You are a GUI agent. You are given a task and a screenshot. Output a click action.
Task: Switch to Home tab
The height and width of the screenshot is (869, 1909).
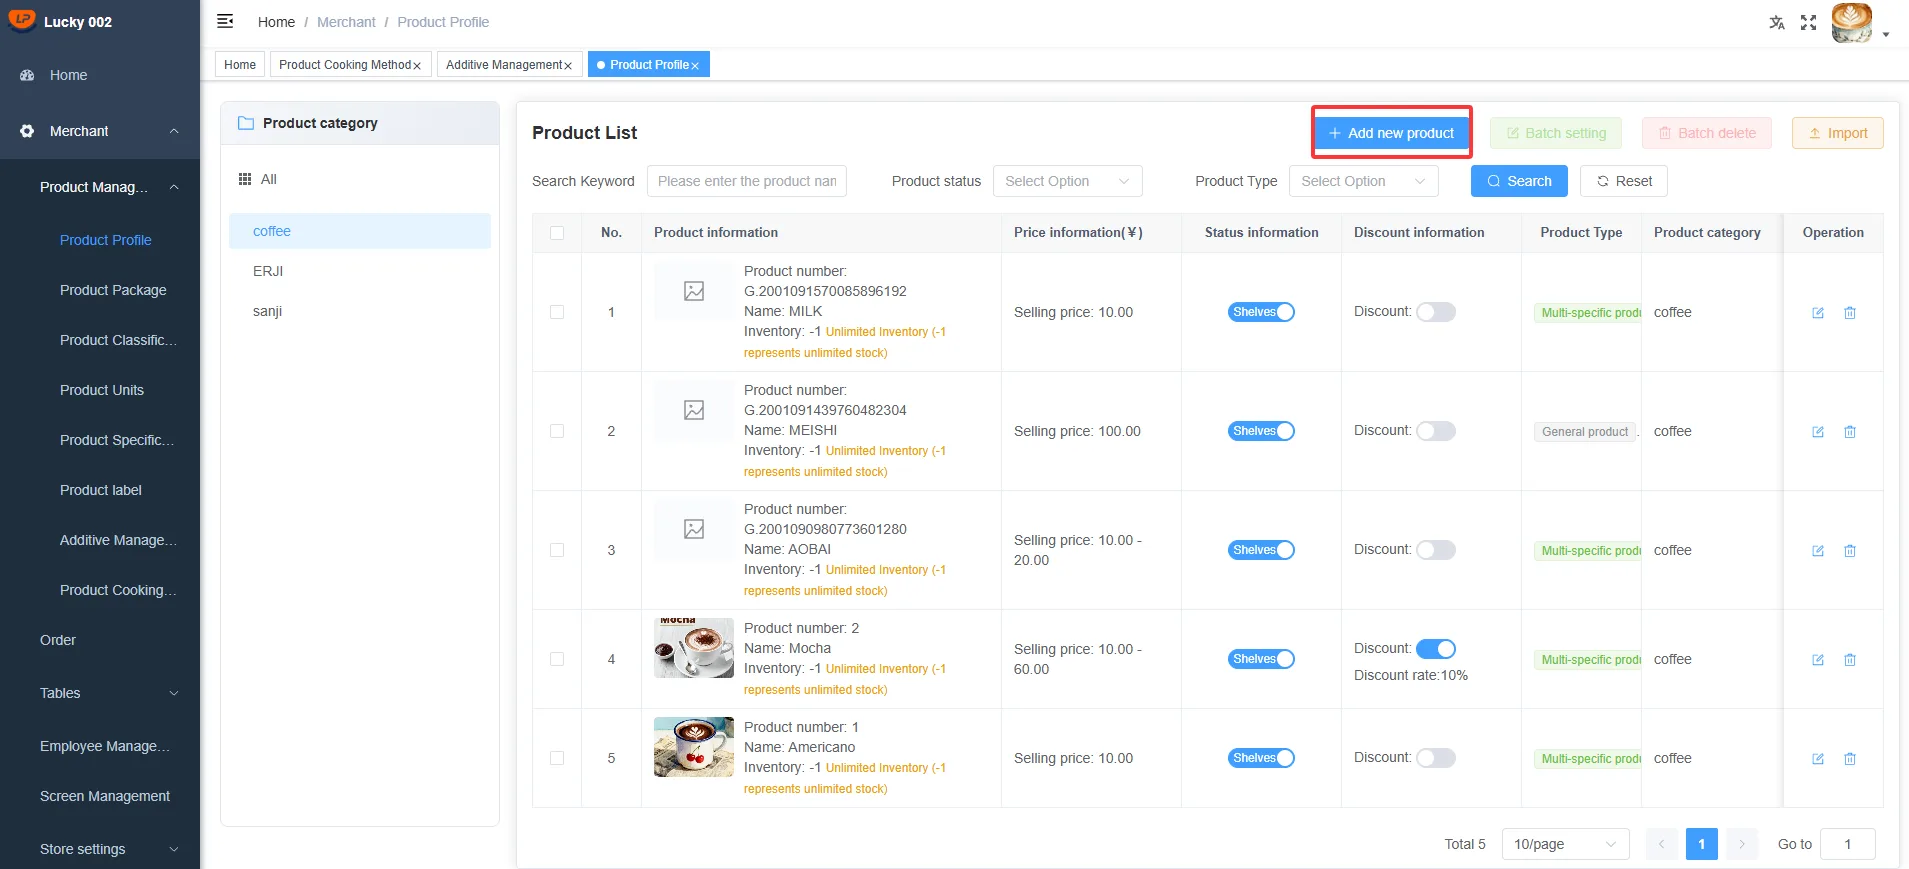pos(240,65)
